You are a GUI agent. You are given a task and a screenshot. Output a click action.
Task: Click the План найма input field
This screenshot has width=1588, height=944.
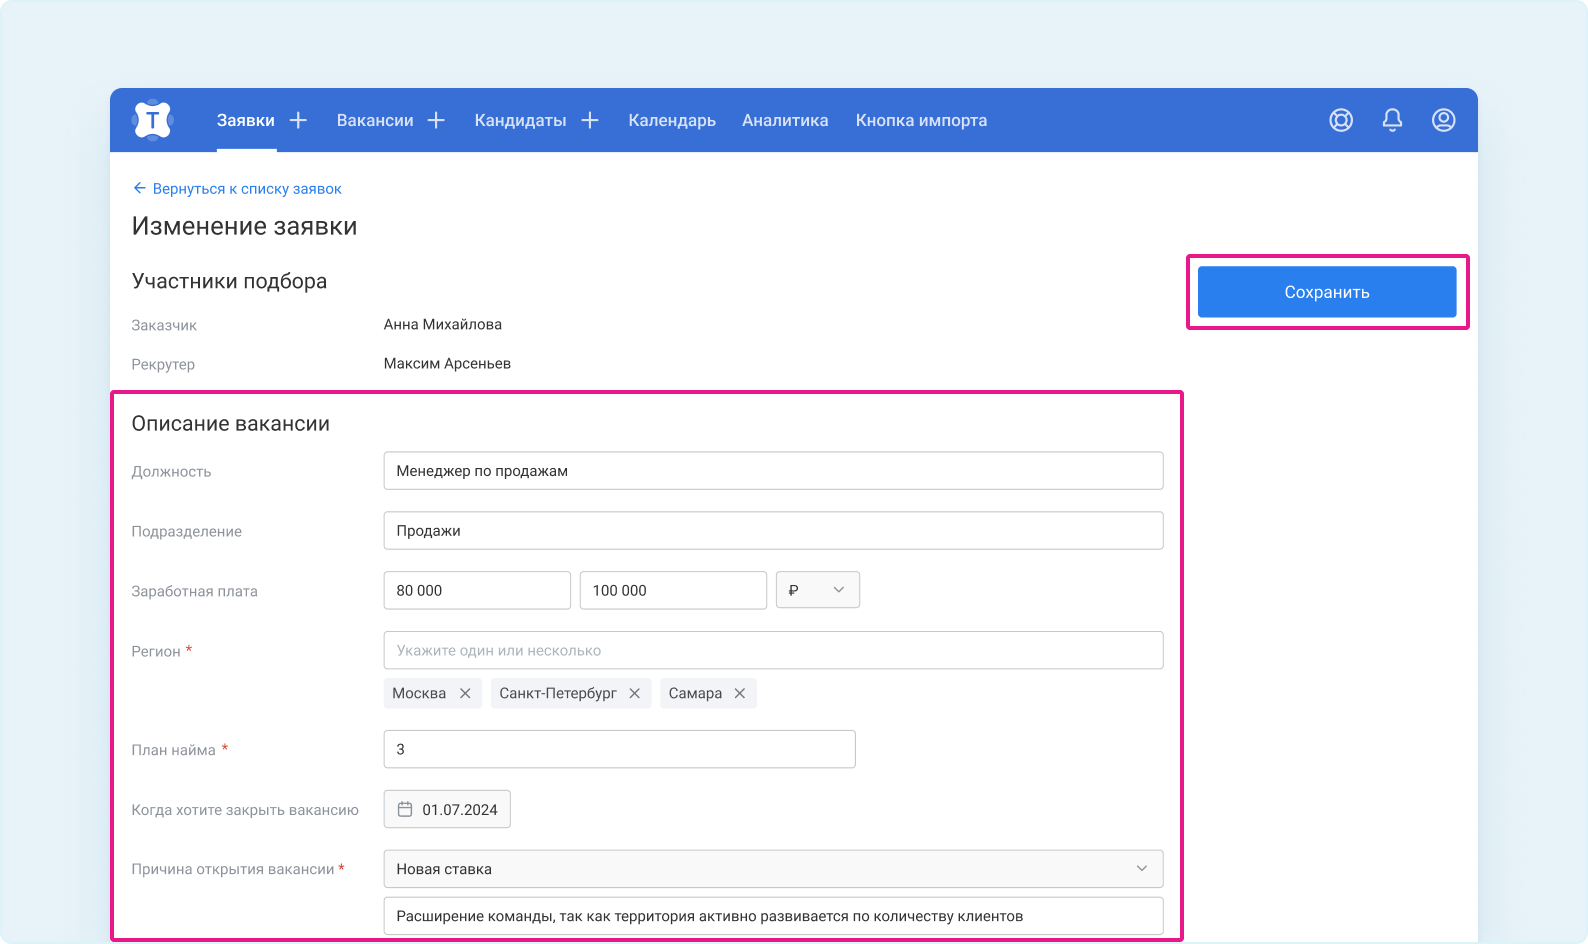tap(619, 749)
